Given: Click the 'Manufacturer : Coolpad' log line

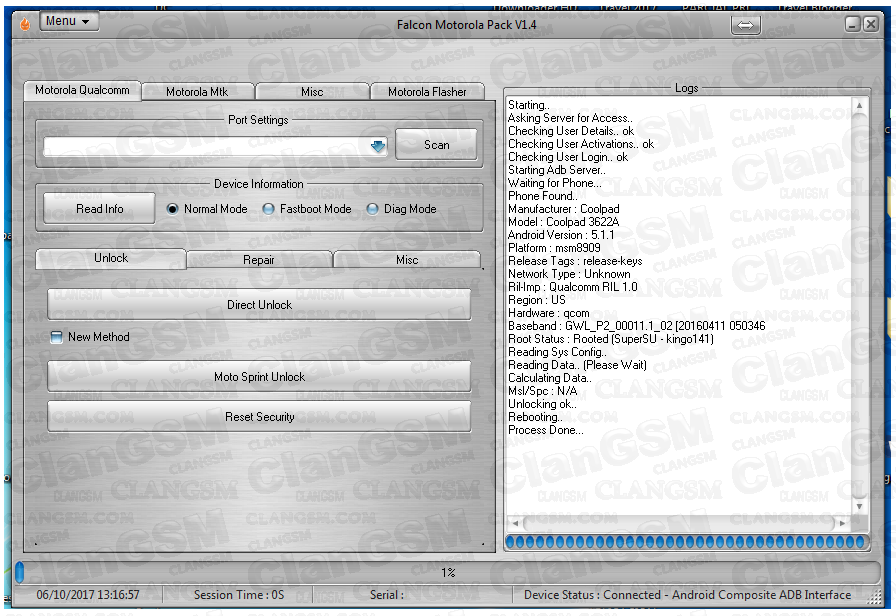Looking at the screenshot, I should pyautogui.click(x=563, y=209).
